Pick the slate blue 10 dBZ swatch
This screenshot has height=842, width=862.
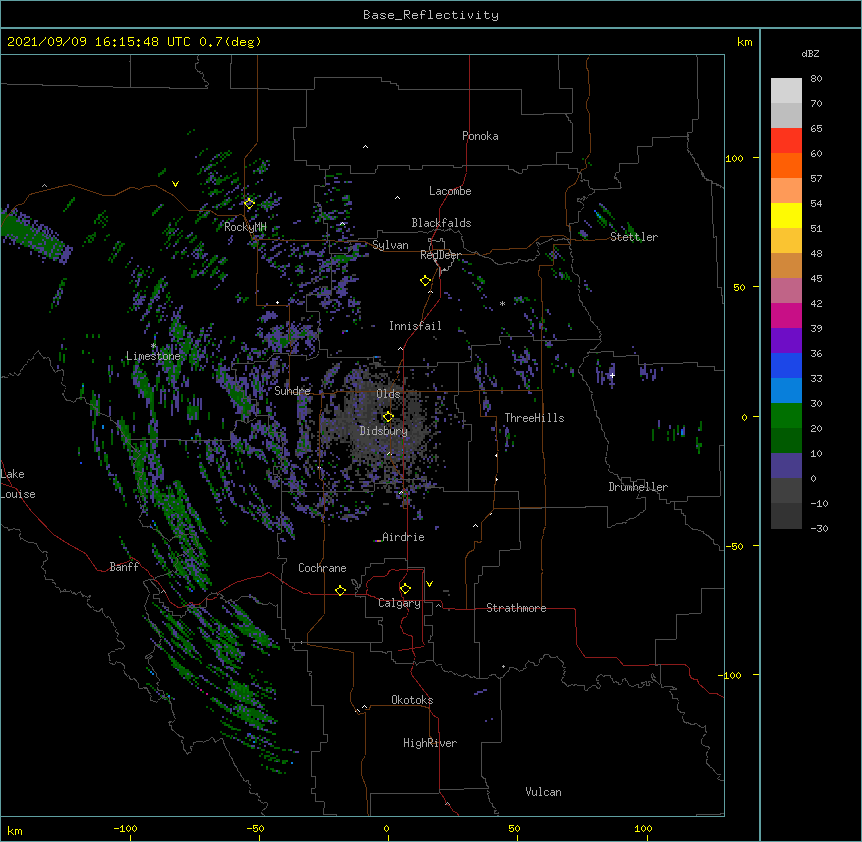click(786, 466)
